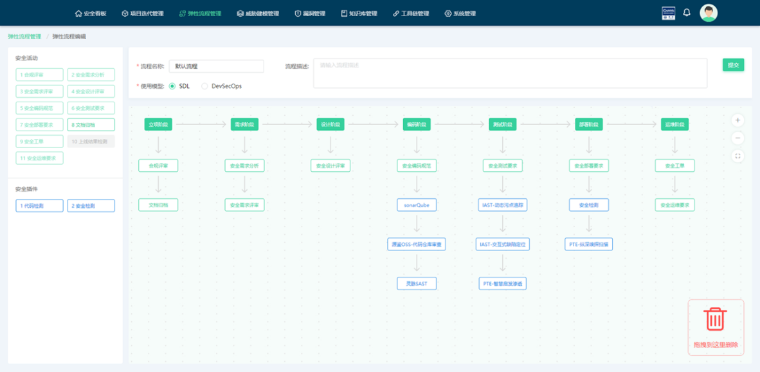
Task: Click 安全部署要求 node under 部署阶段
Action: click(x=589, y=165)
